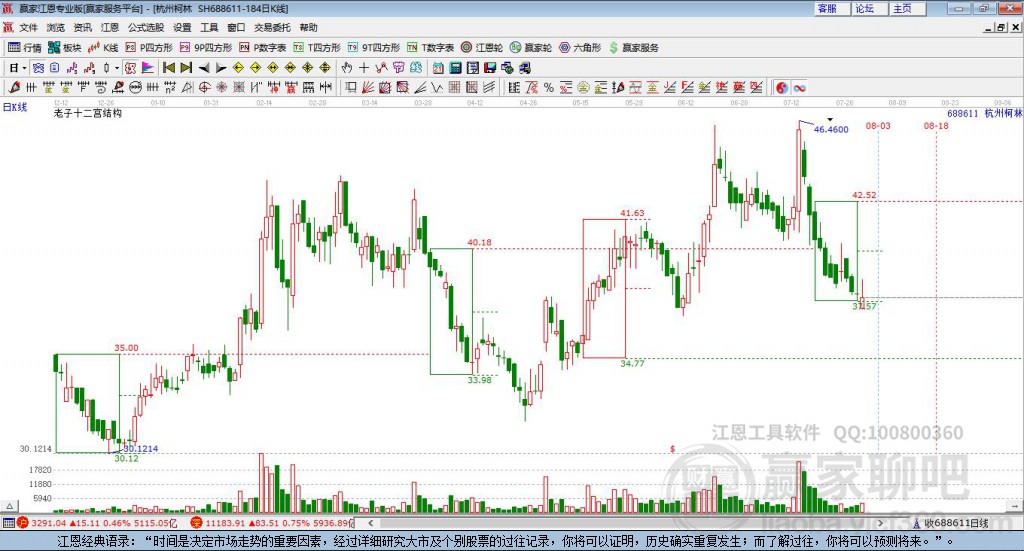
Task: Open the 行情 market quotes view
Action: coord(24,48)
